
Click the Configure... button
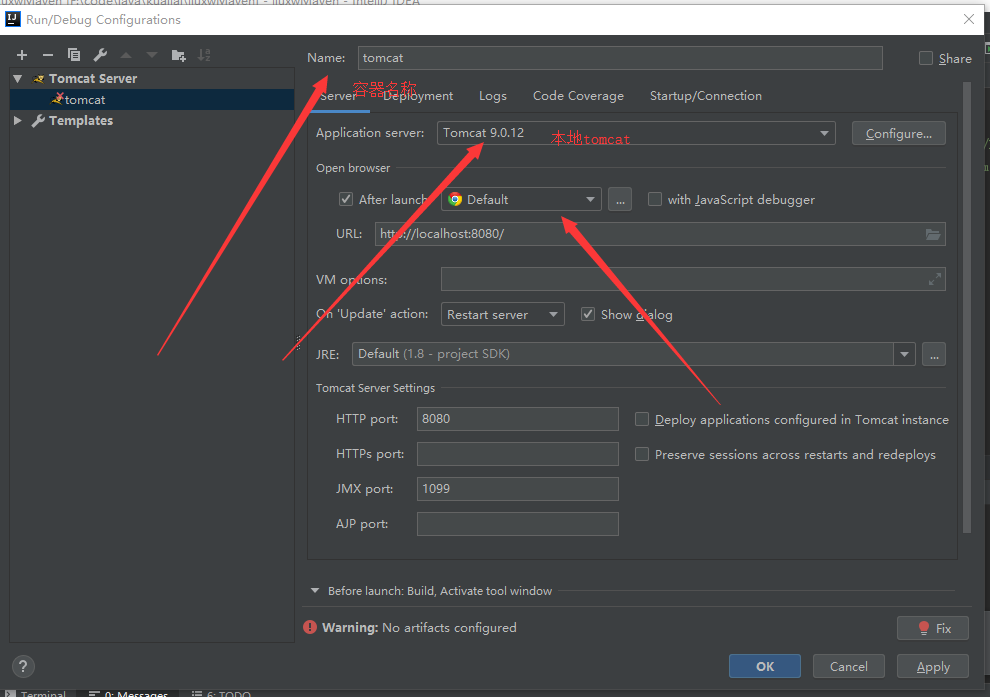898,133
